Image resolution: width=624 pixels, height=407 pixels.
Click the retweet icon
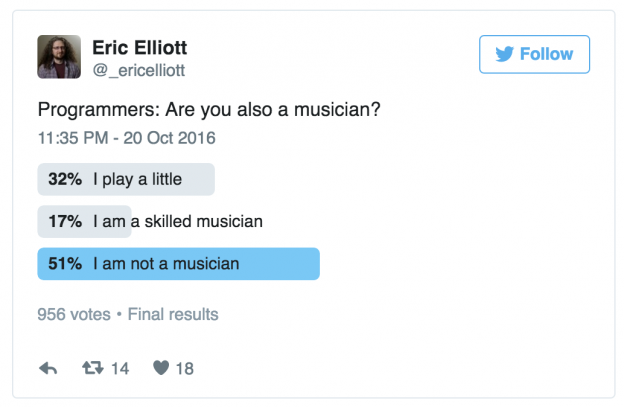click(x=92, y=368)
